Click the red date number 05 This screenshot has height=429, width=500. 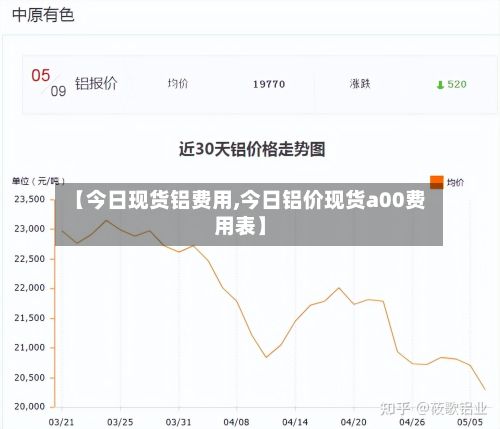point(41,75)
